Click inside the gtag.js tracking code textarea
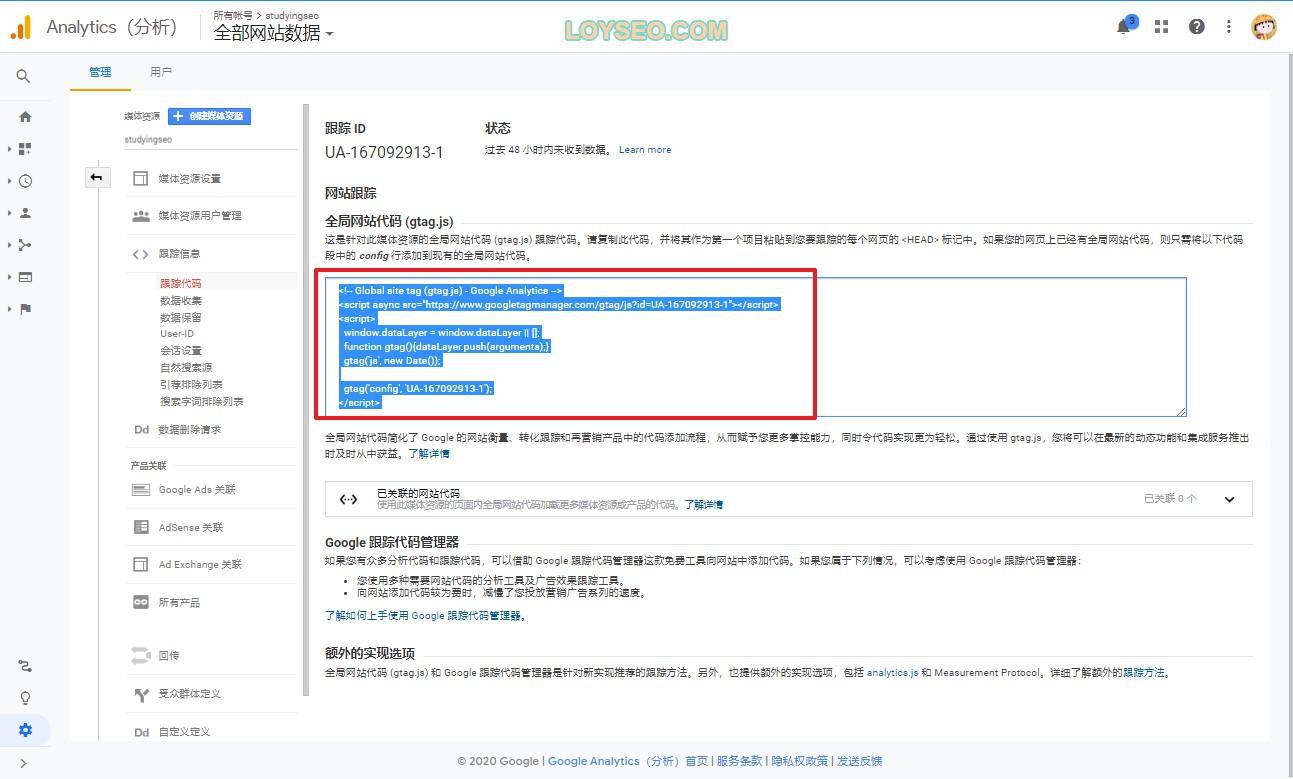 pos(756,347)
